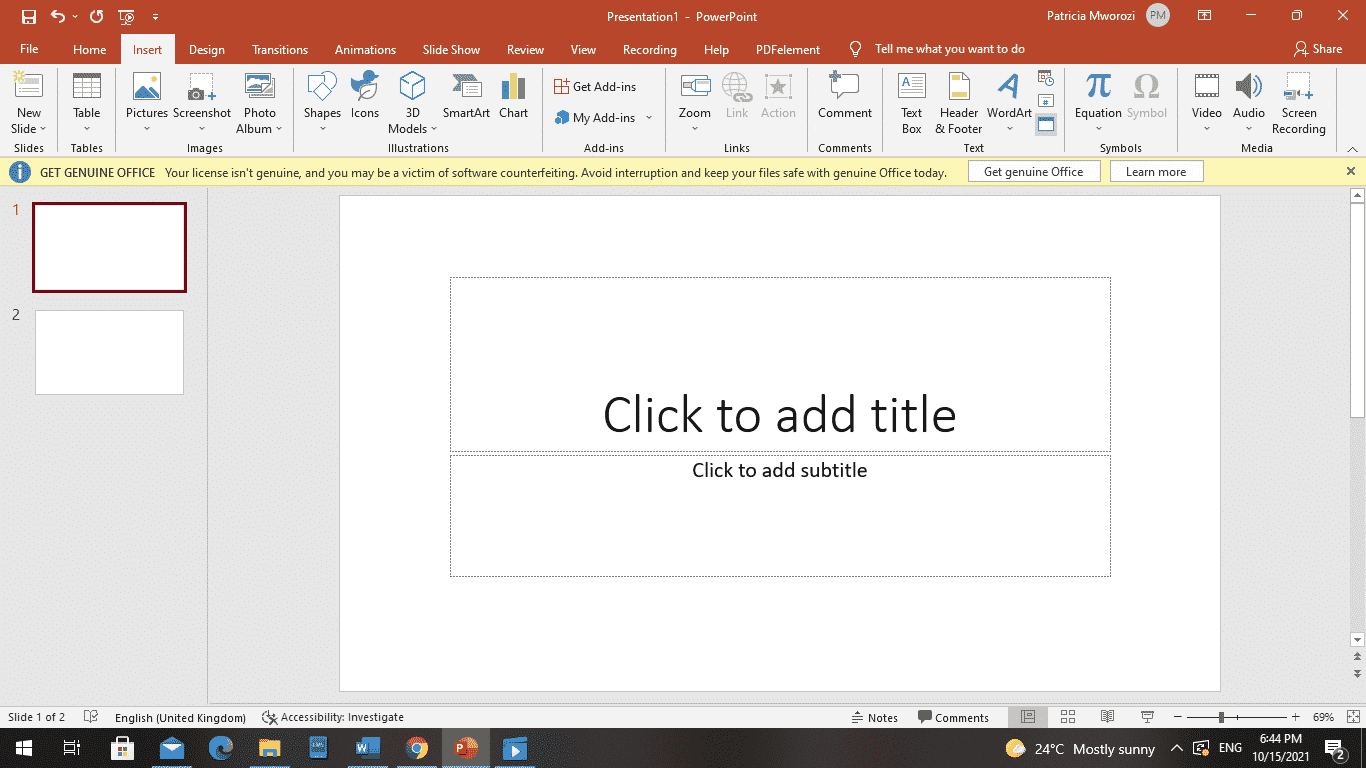The height and width of the screenshot is (768, 1366).
Task: Insert an Equation
Action: click(x=1098, y=95)
